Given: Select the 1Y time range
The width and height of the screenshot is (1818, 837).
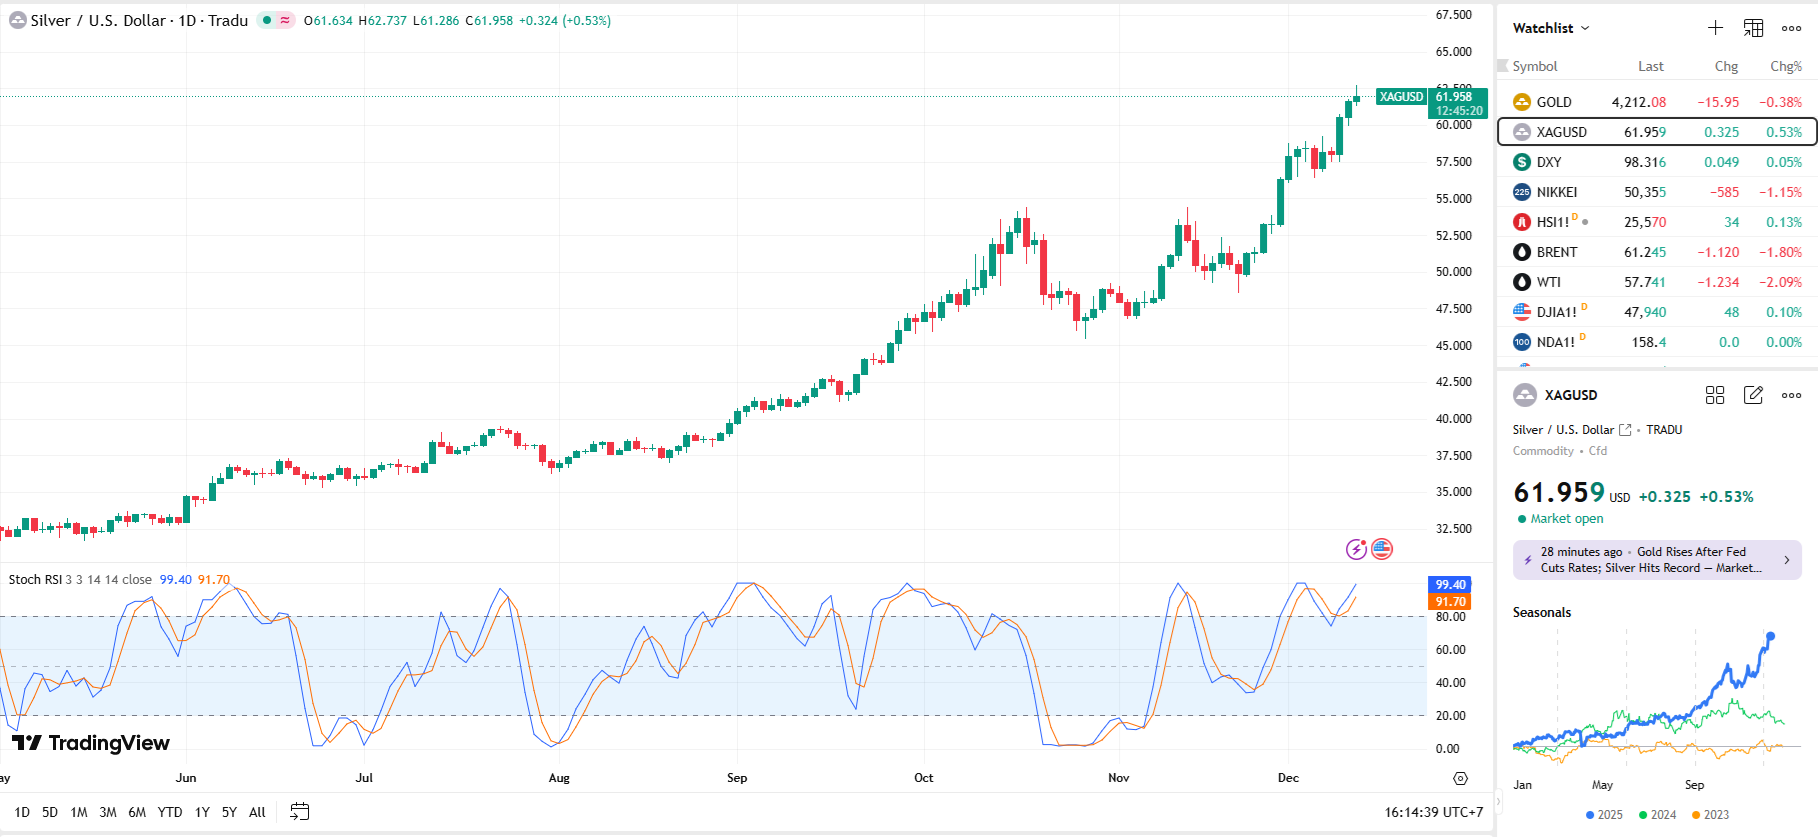Looking at the screenshot, I should (x=202, y=812).
